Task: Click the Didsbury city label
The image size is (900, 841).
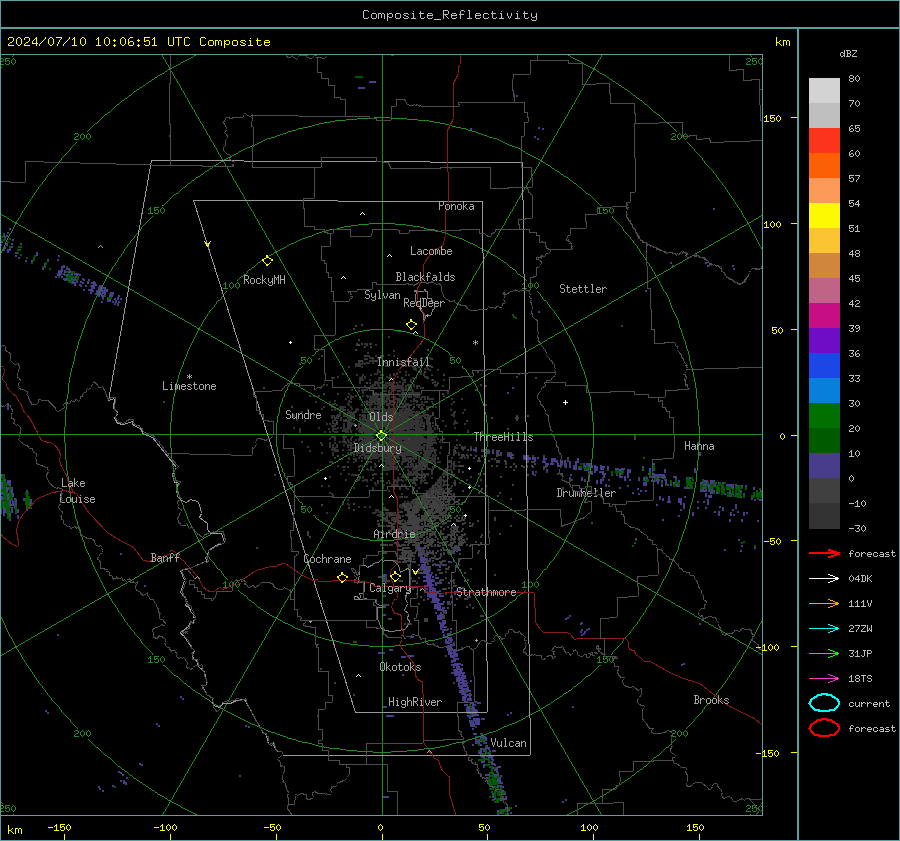Action: pos(377,448)
